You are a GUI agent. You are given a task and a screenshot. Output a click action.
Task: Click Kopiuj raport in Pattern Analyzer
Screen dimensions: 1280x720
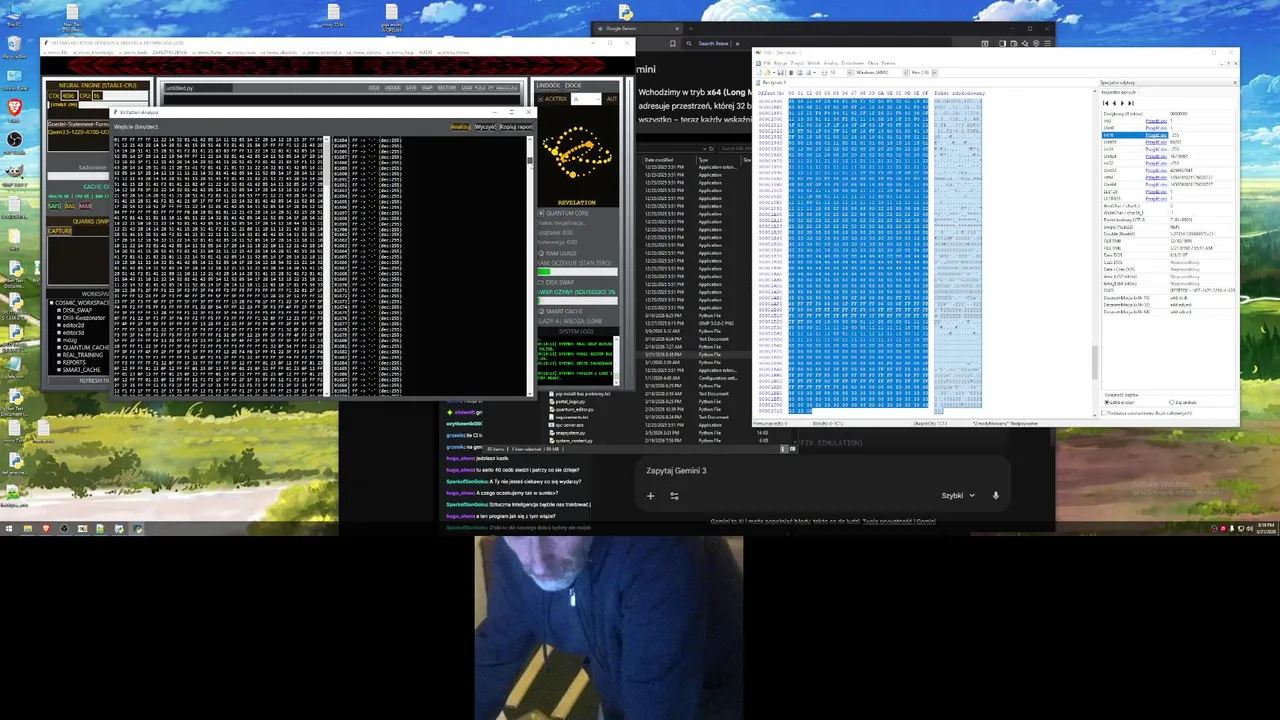click(516, 127)
